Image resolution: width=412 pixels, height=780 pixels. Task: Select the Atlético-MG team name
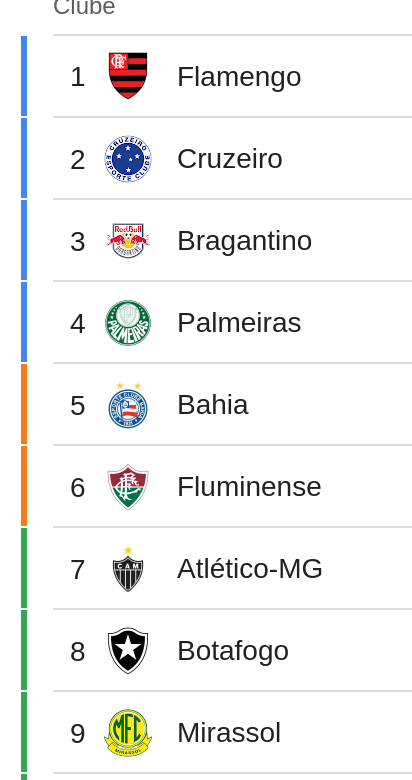click(x=250, y=569)
